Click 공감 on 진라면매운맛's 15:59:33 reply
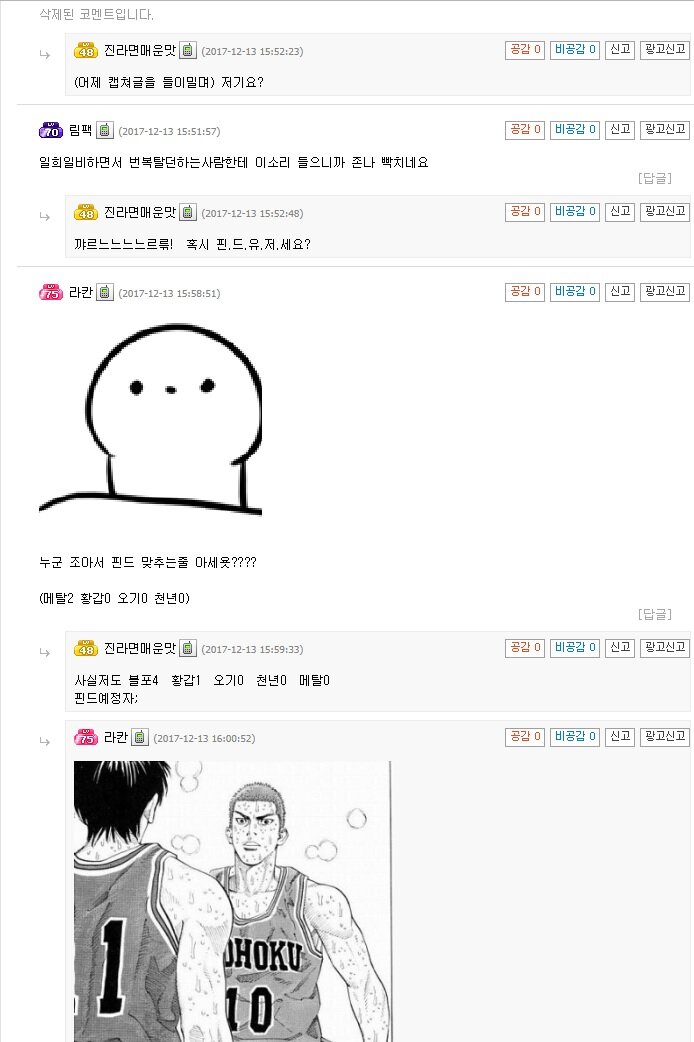This screenshot has width=694, height=1042. pyautogui.click(x=524, y=648)
